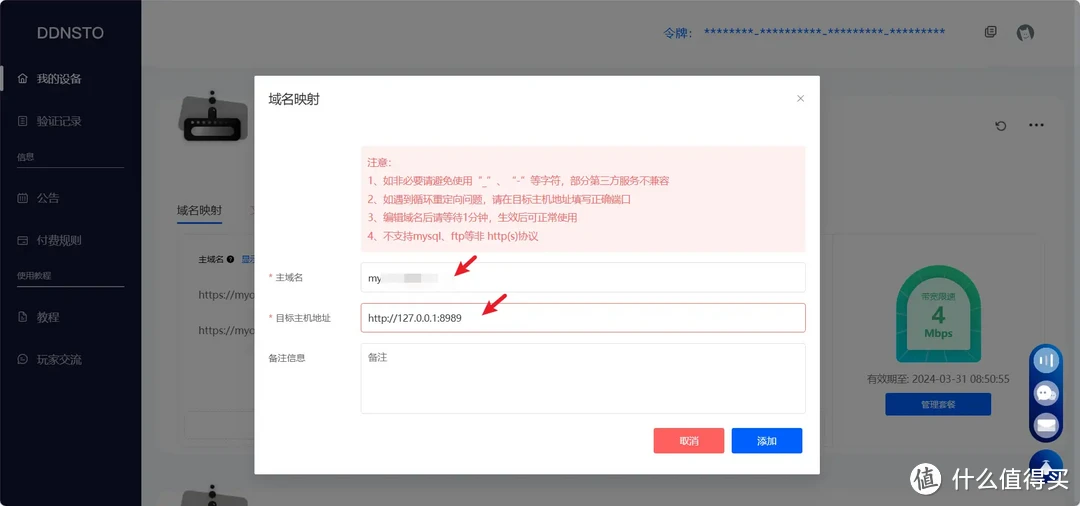The width and height of the screenshot is (1080, 506).
Task: Click the 有效期至 expiry date text
Action: [x=938, y=379]
